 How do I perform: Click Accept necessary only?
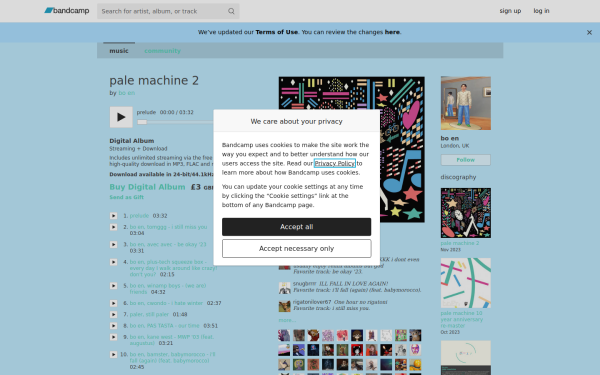click(297, 249)
